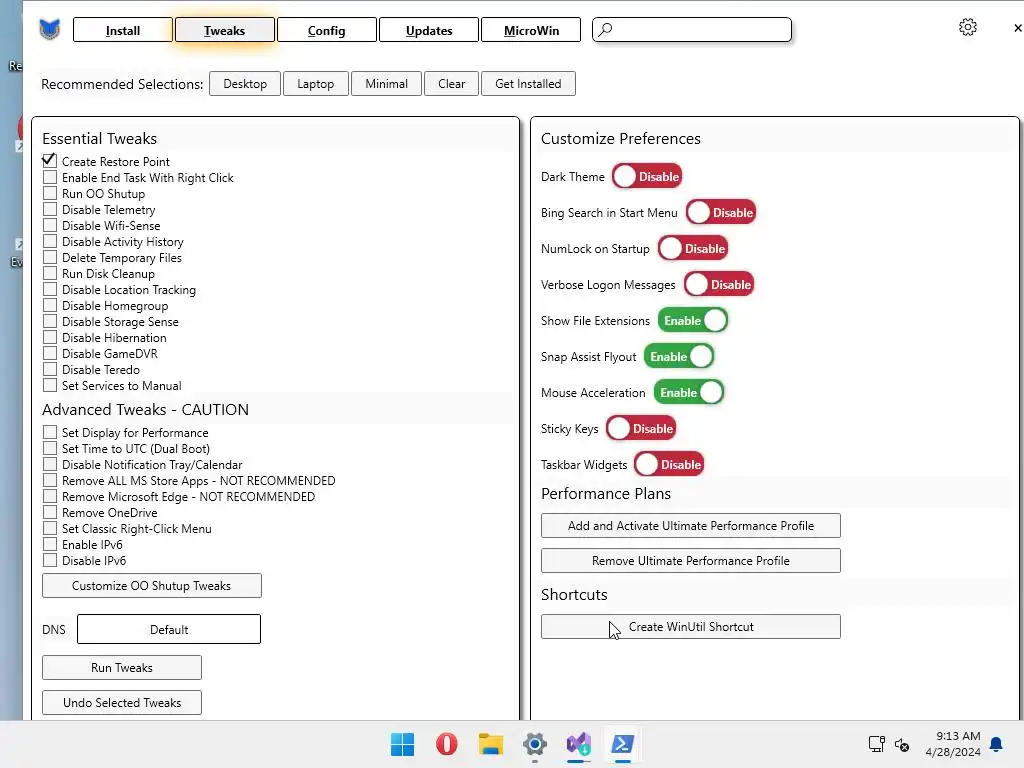Open Settings app from taskbar
Viewport: 1024px width, 768px height.
tap(534, 744)
